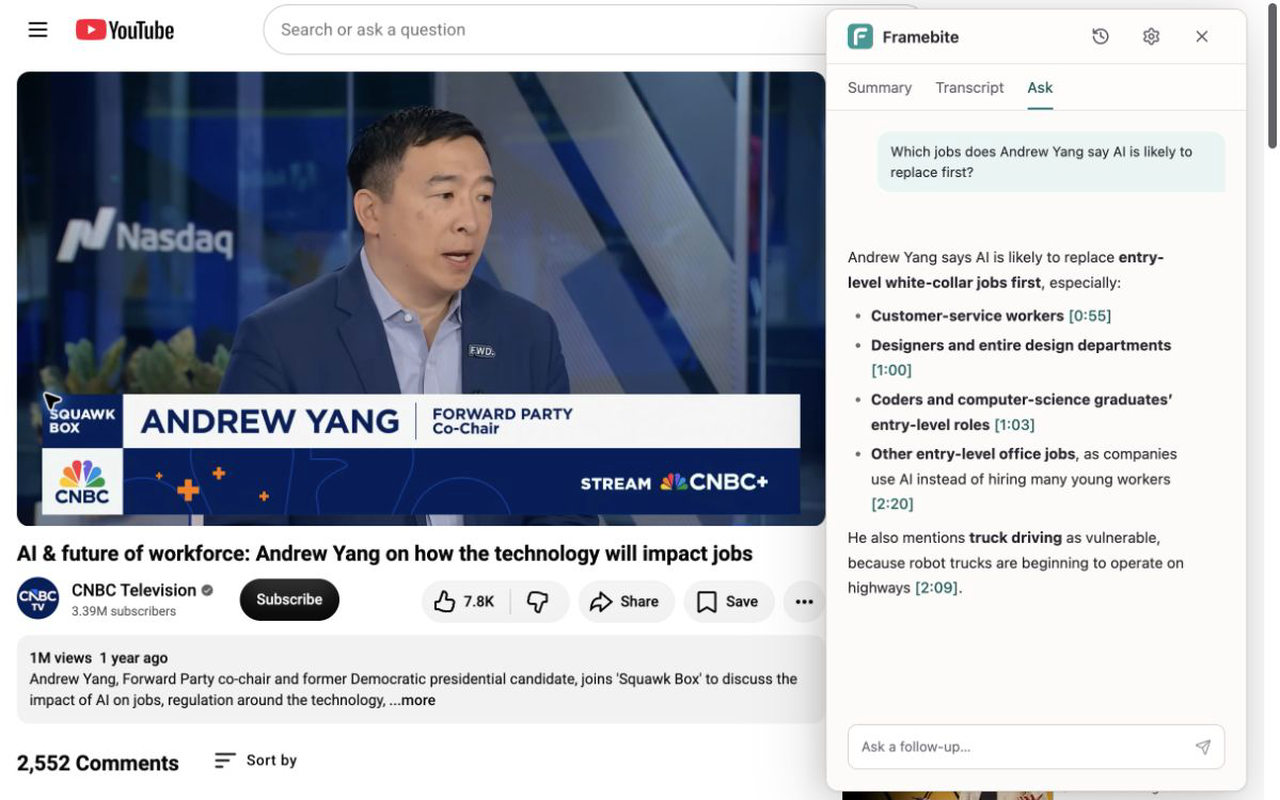Open Framebite settings gear

tap(1151, 37)
